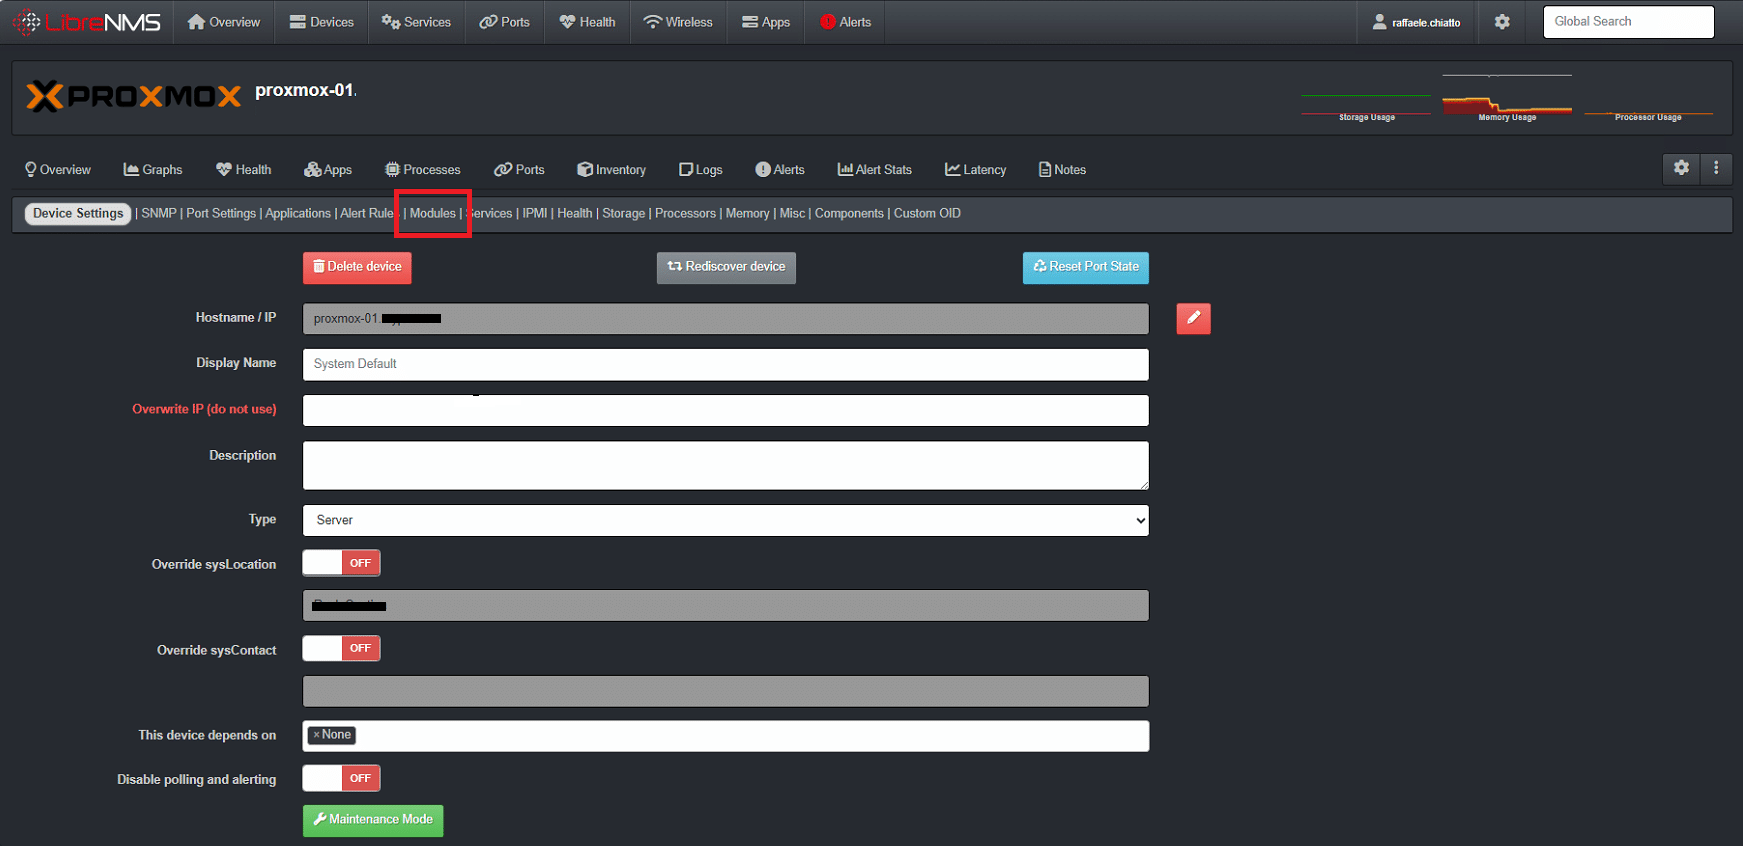Toggle Disable polling and alerting switch
1743x846 pixels.
coord(341,778)
